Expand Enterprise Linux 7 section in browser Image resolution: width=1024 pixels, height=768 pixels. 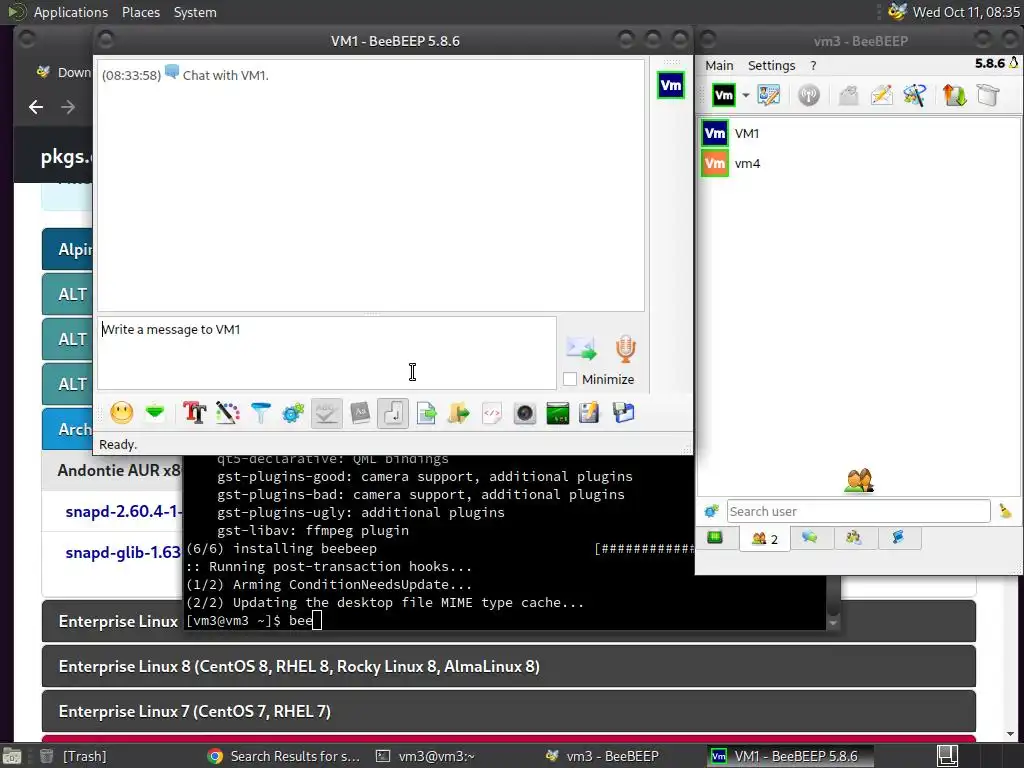[509, 711]
